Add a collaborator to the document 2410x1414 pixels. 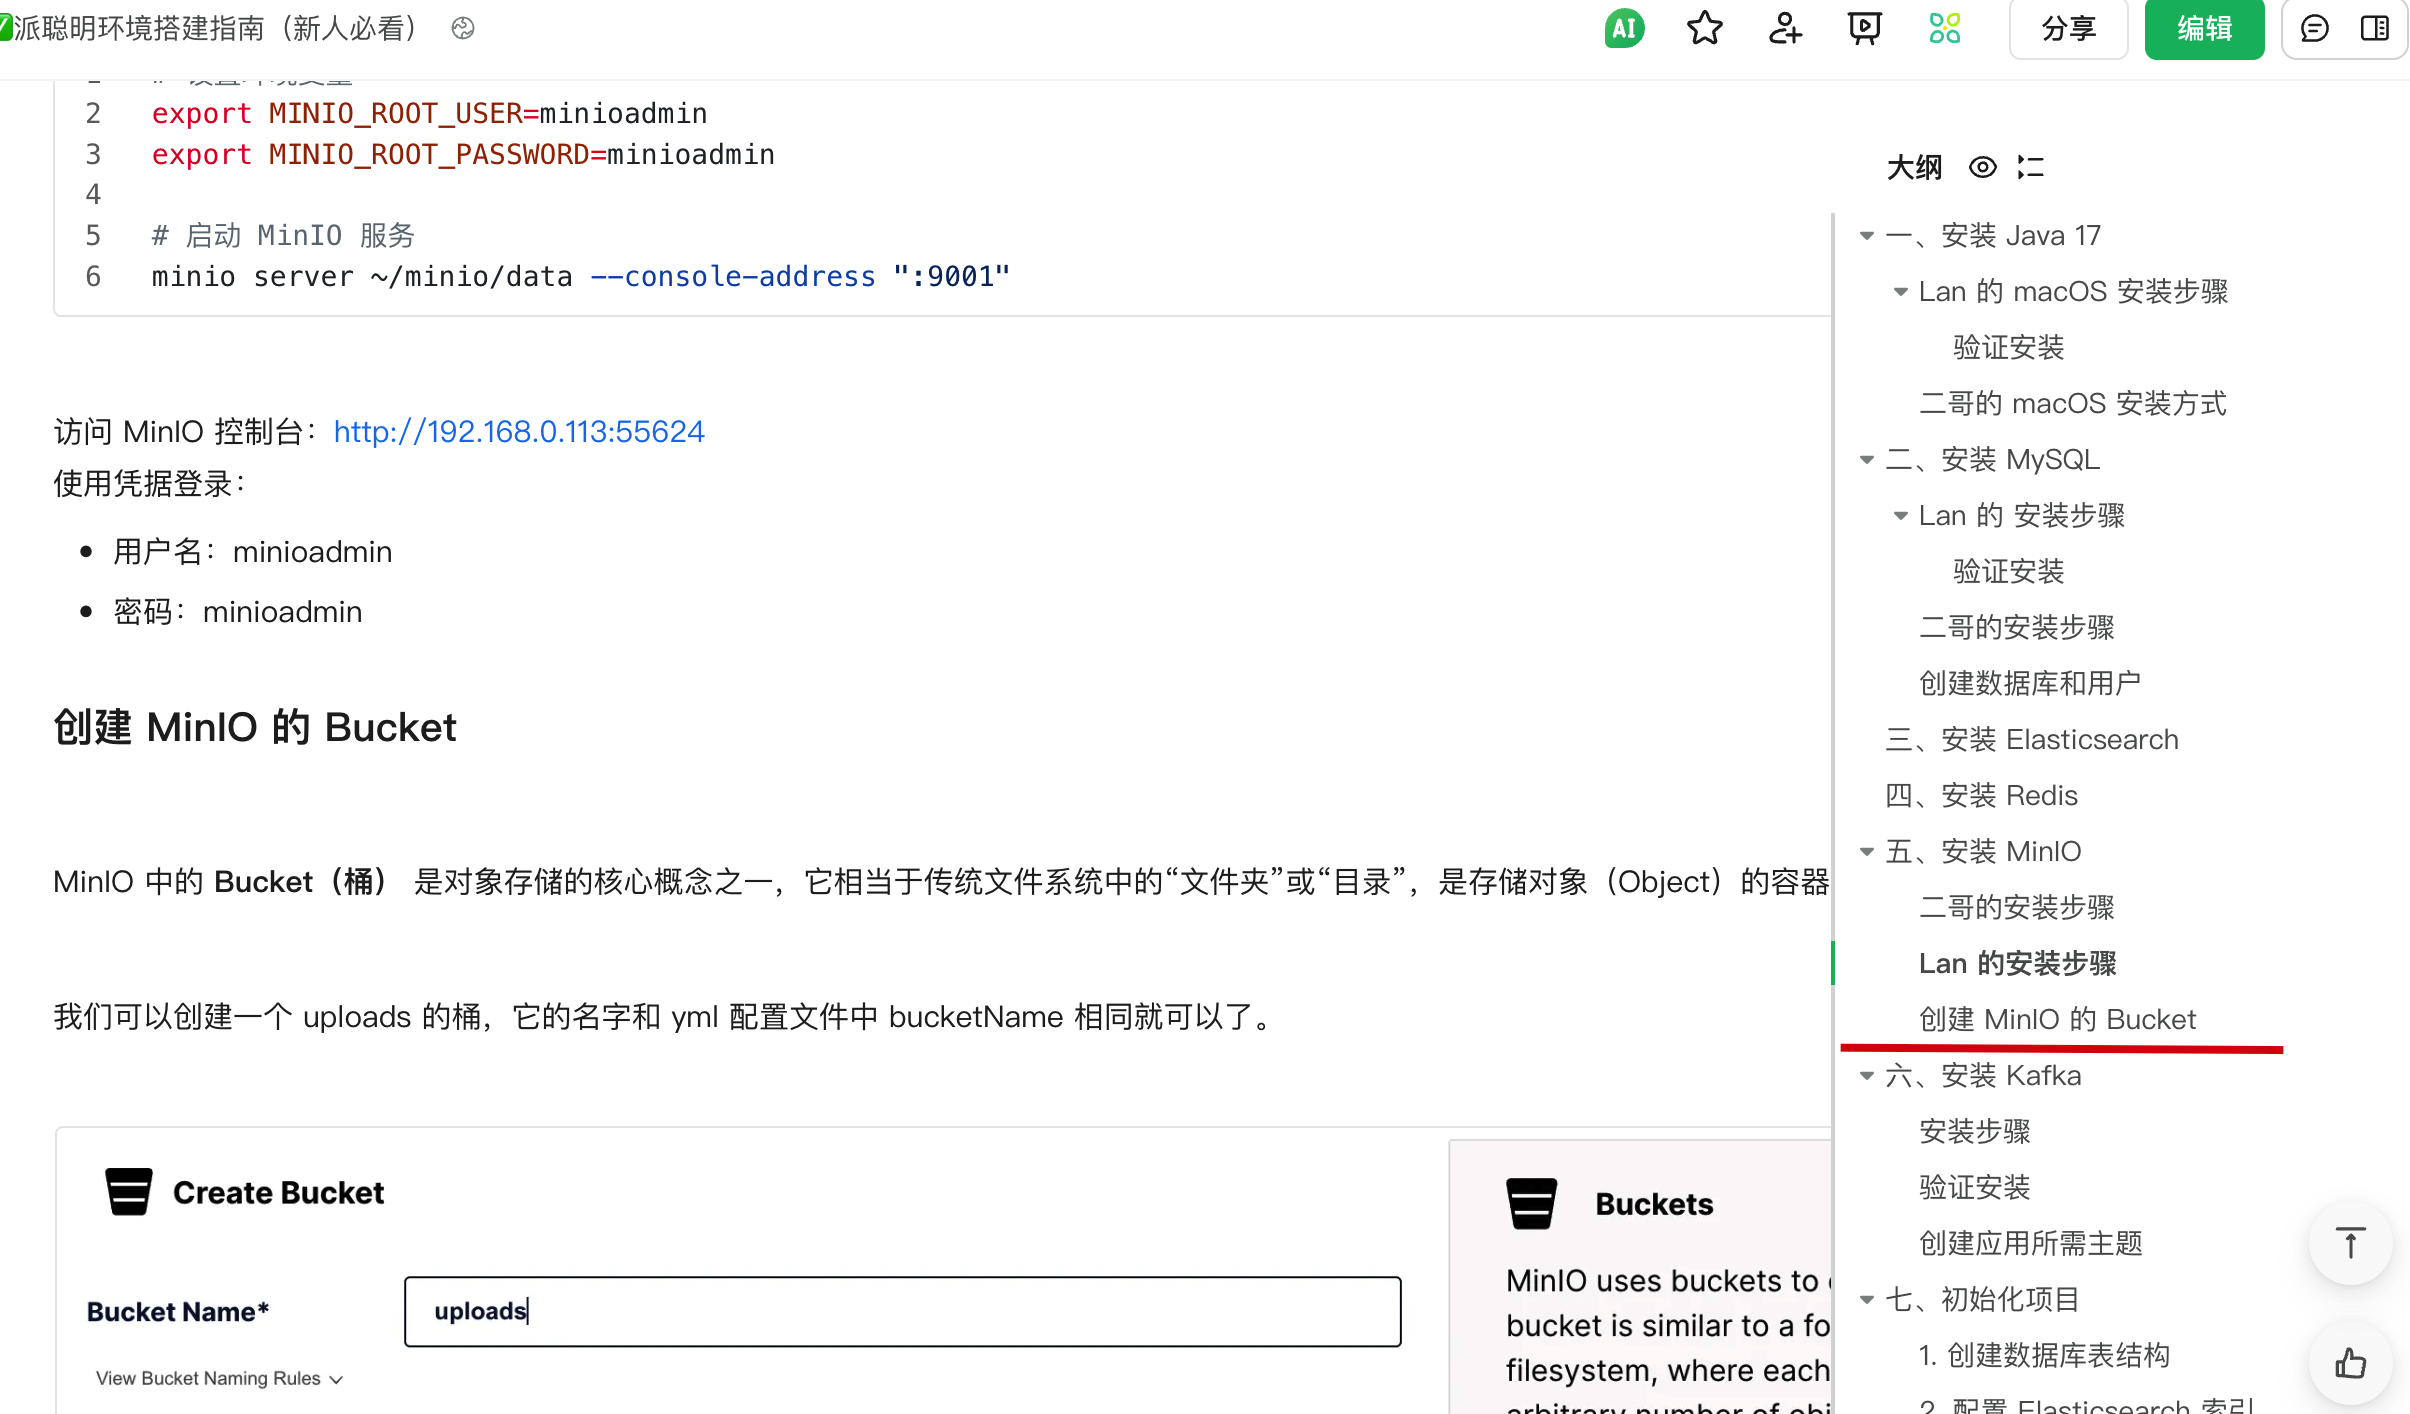click(1784, 29)
